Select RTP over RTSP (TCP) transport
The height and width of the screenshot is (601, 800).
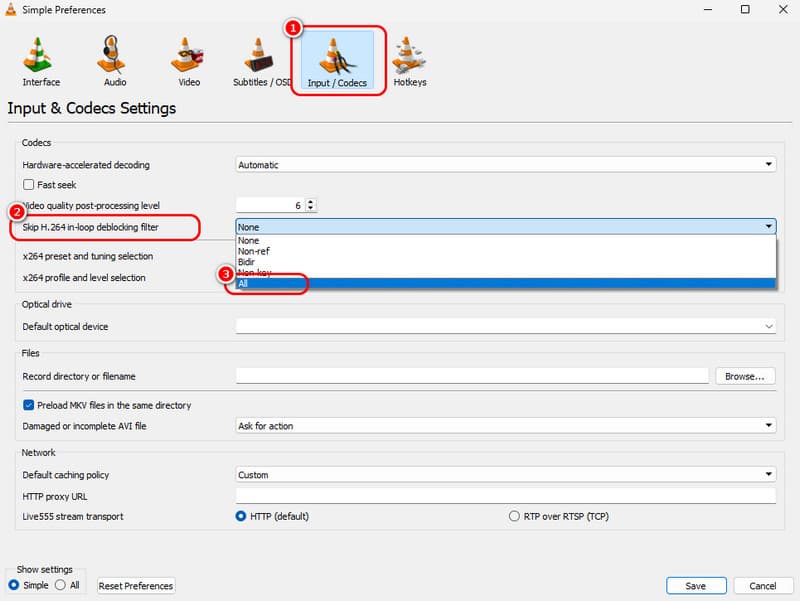(x=515, y=517)
